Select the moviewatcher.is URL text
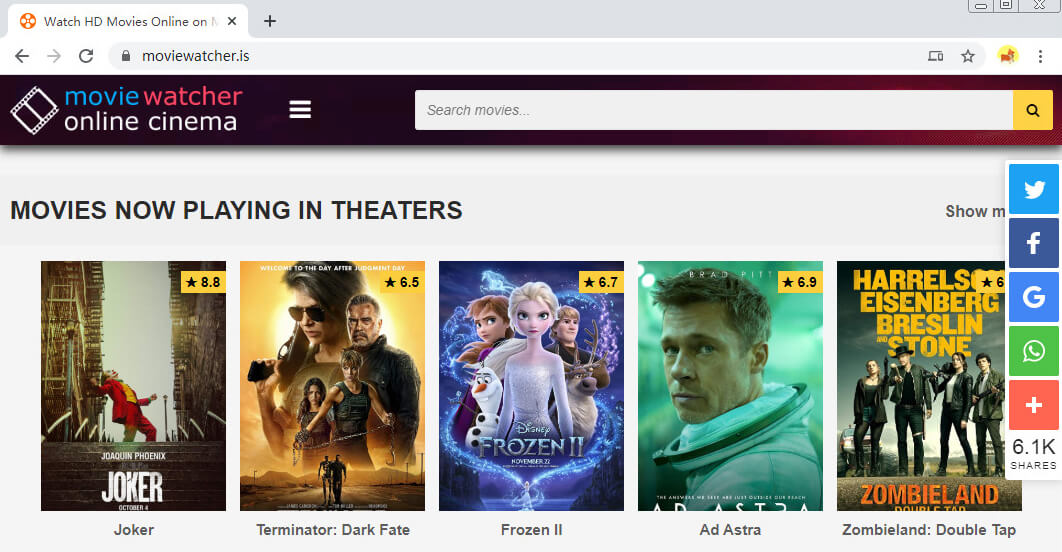 point(196,56)
